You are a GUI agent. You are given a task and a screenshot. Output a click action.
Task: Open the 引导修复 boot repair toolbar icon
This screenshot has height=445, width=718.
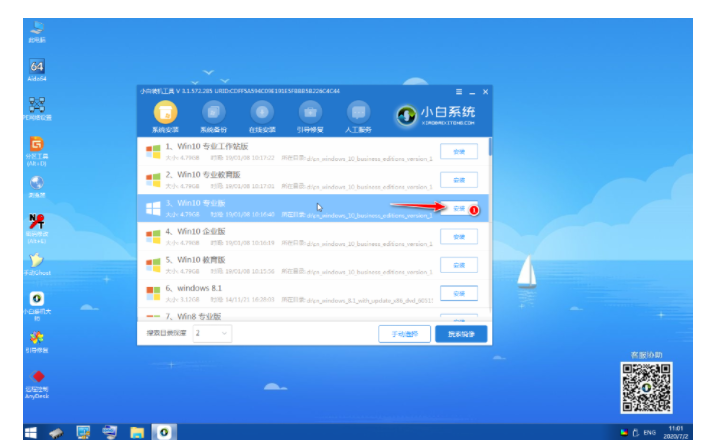coord(310,117)
